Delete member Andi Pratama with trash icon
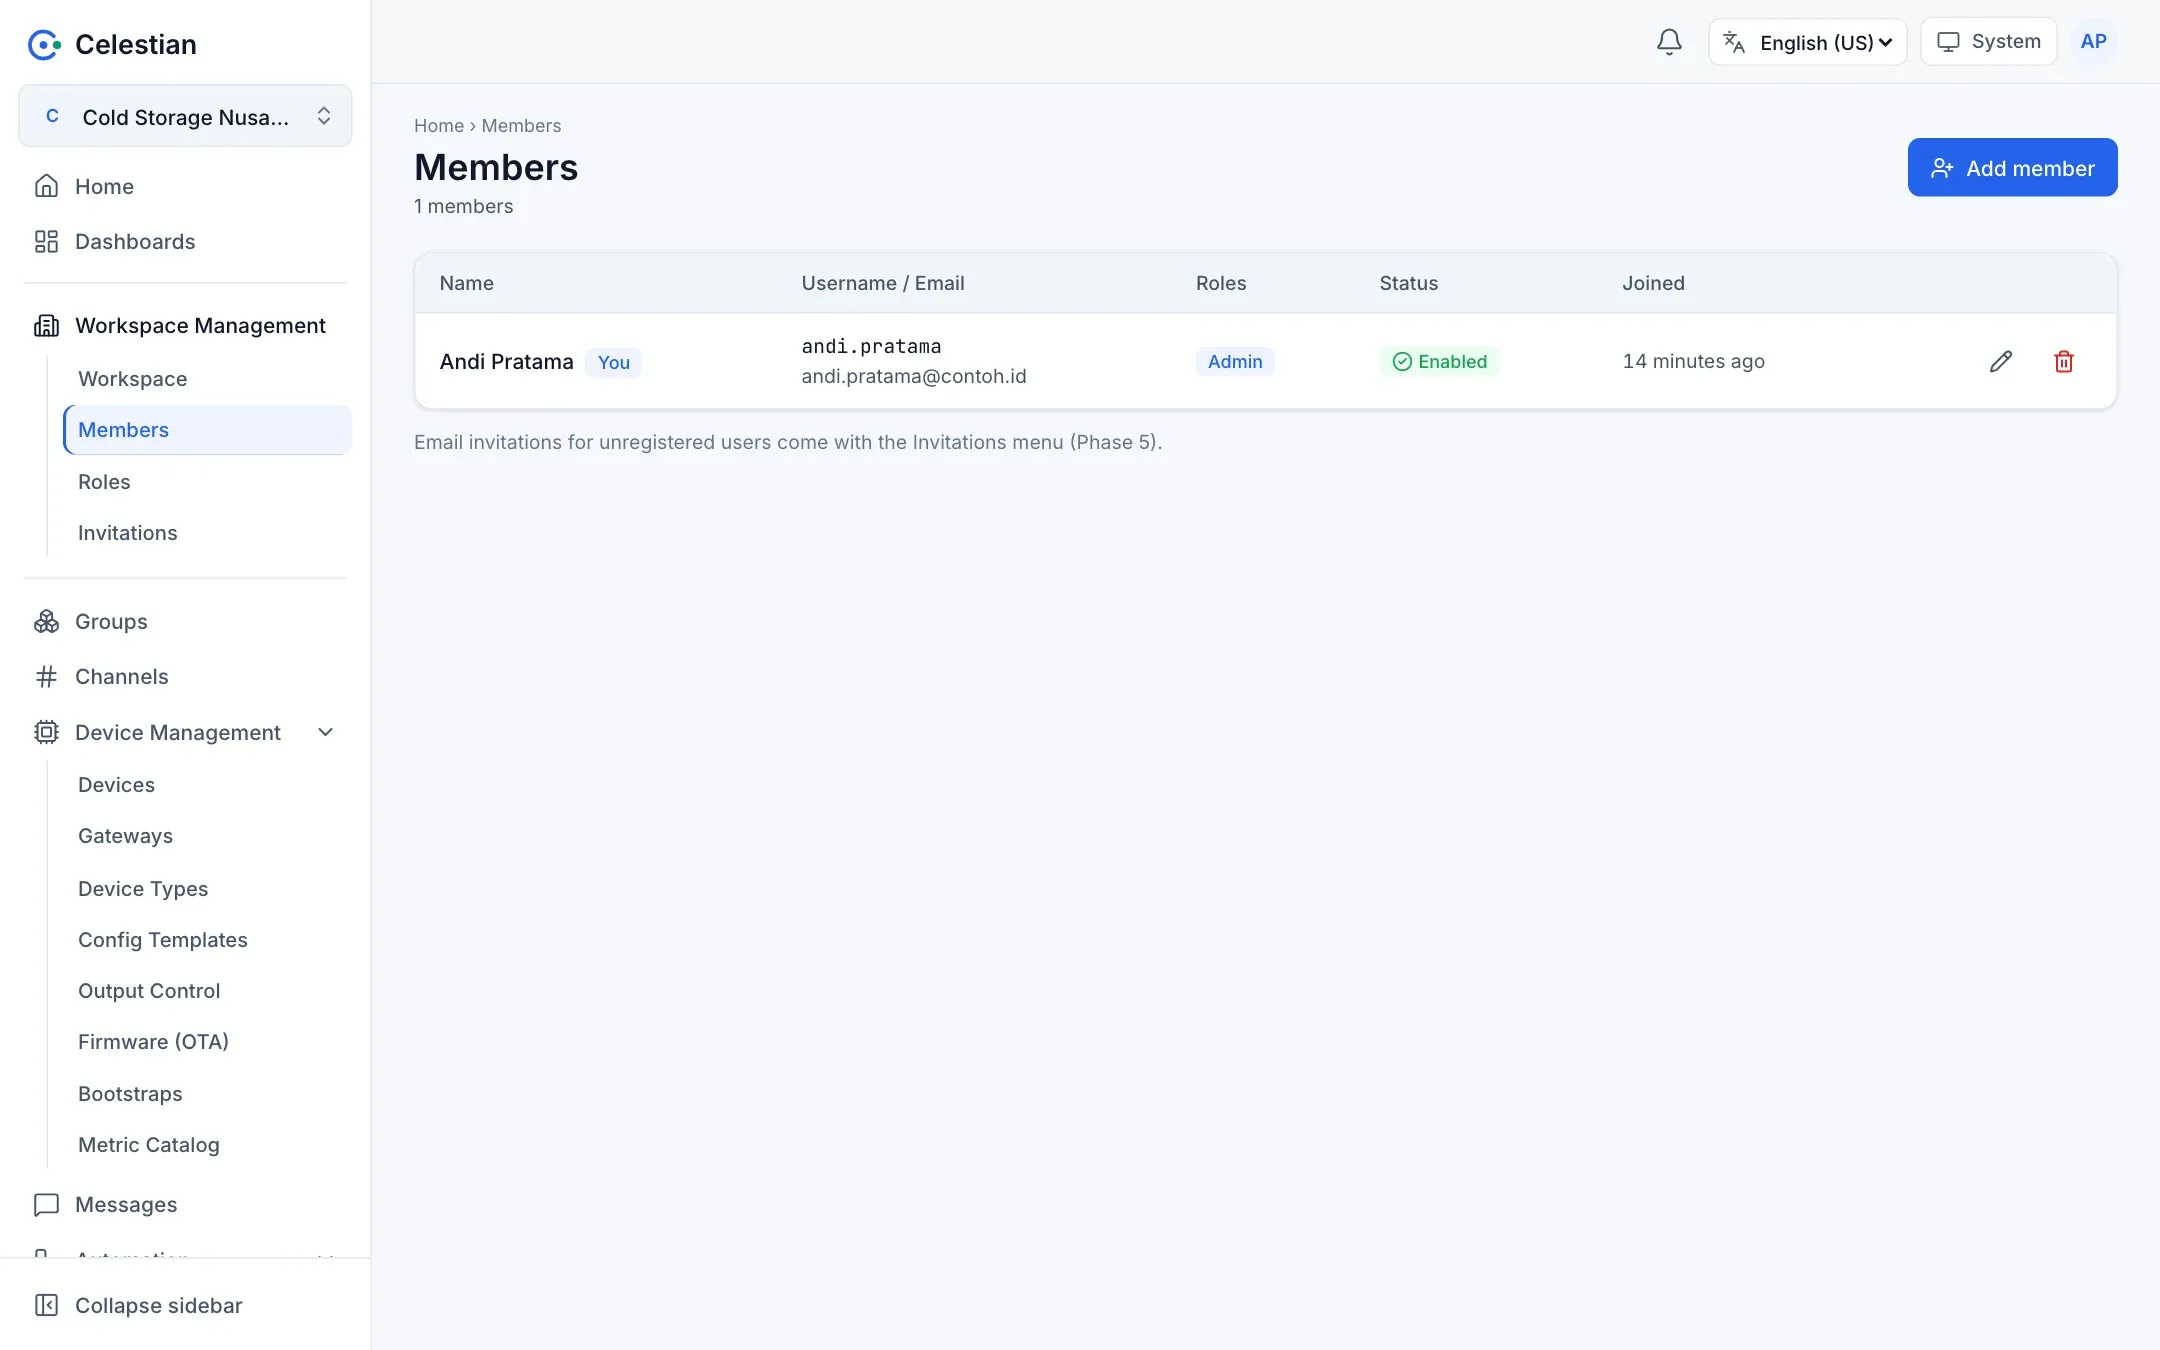Viewport: 2160px width, 1350px height. [x=2064, y=361]
